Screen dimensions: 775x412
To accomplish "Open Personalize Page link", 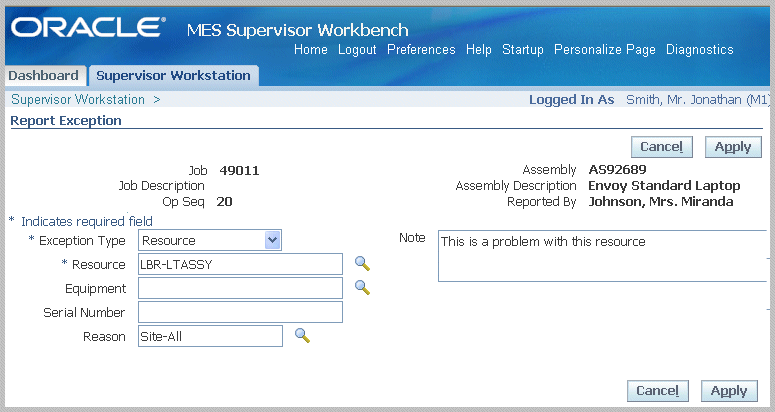I will pyautogui.click(x=604, y=49).
